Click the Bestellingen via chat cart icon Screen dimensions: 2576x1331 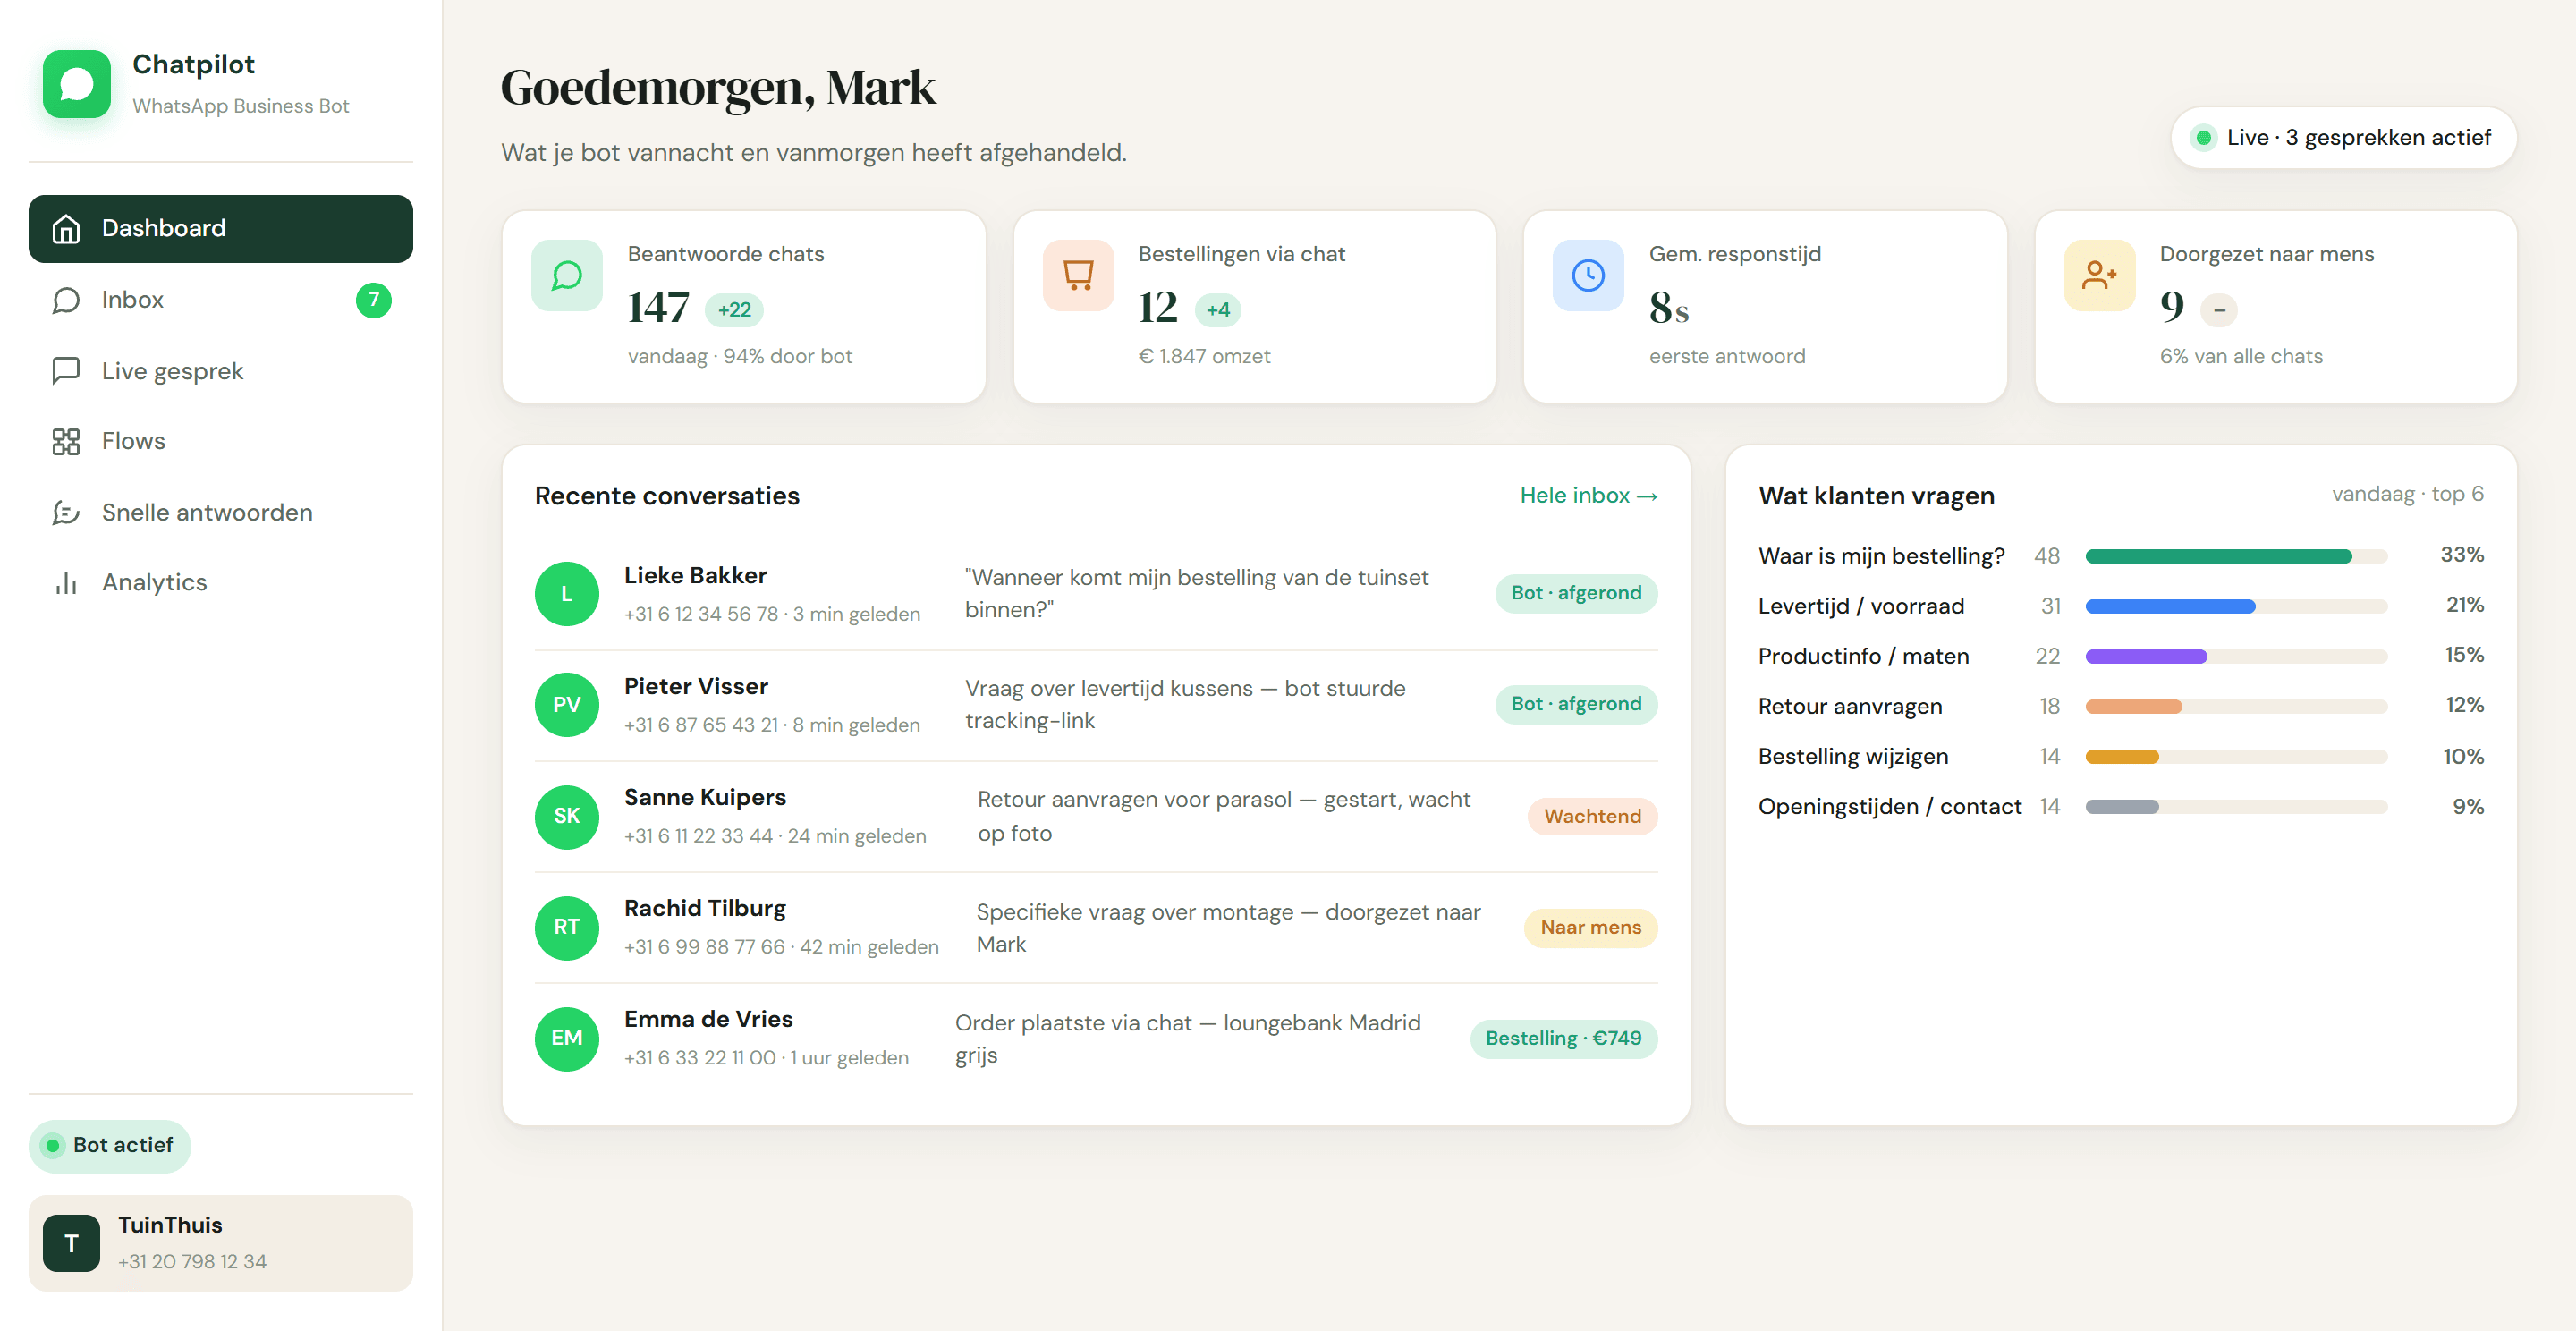point(1078,275)
